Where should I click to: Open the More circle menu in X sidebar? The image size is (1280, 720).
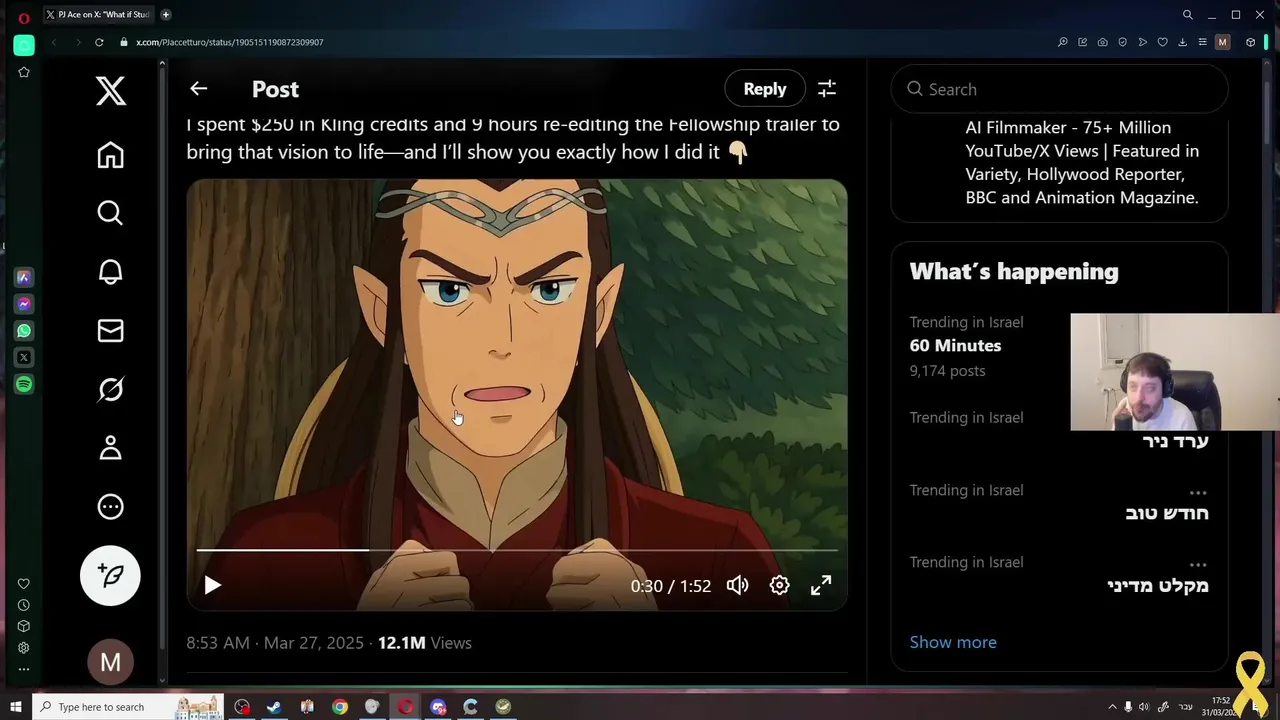(111, 507)
